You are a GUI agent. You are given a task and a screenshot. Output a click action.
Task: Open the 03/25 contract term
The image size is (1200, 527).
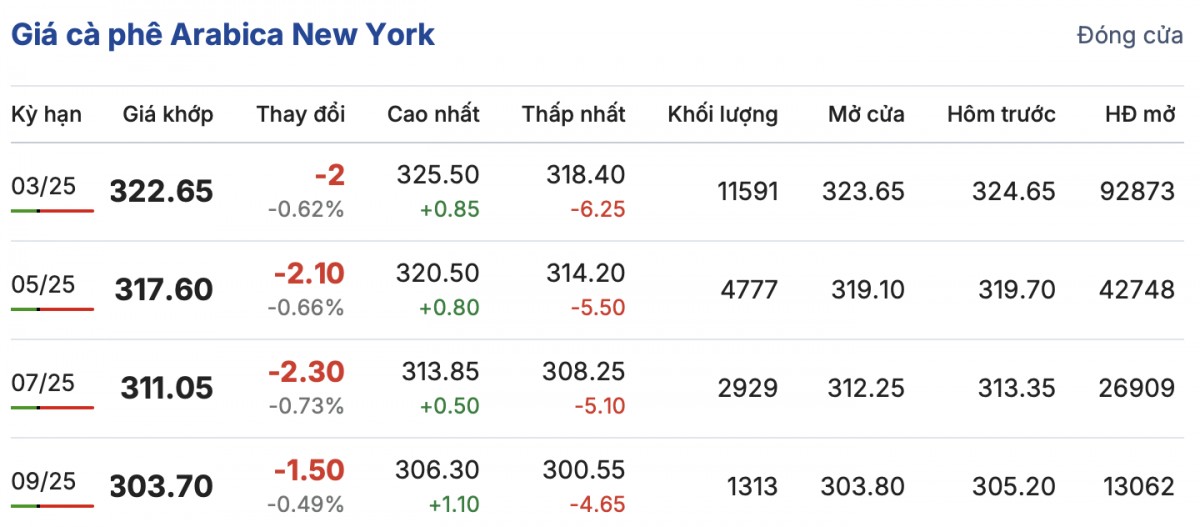43,186
